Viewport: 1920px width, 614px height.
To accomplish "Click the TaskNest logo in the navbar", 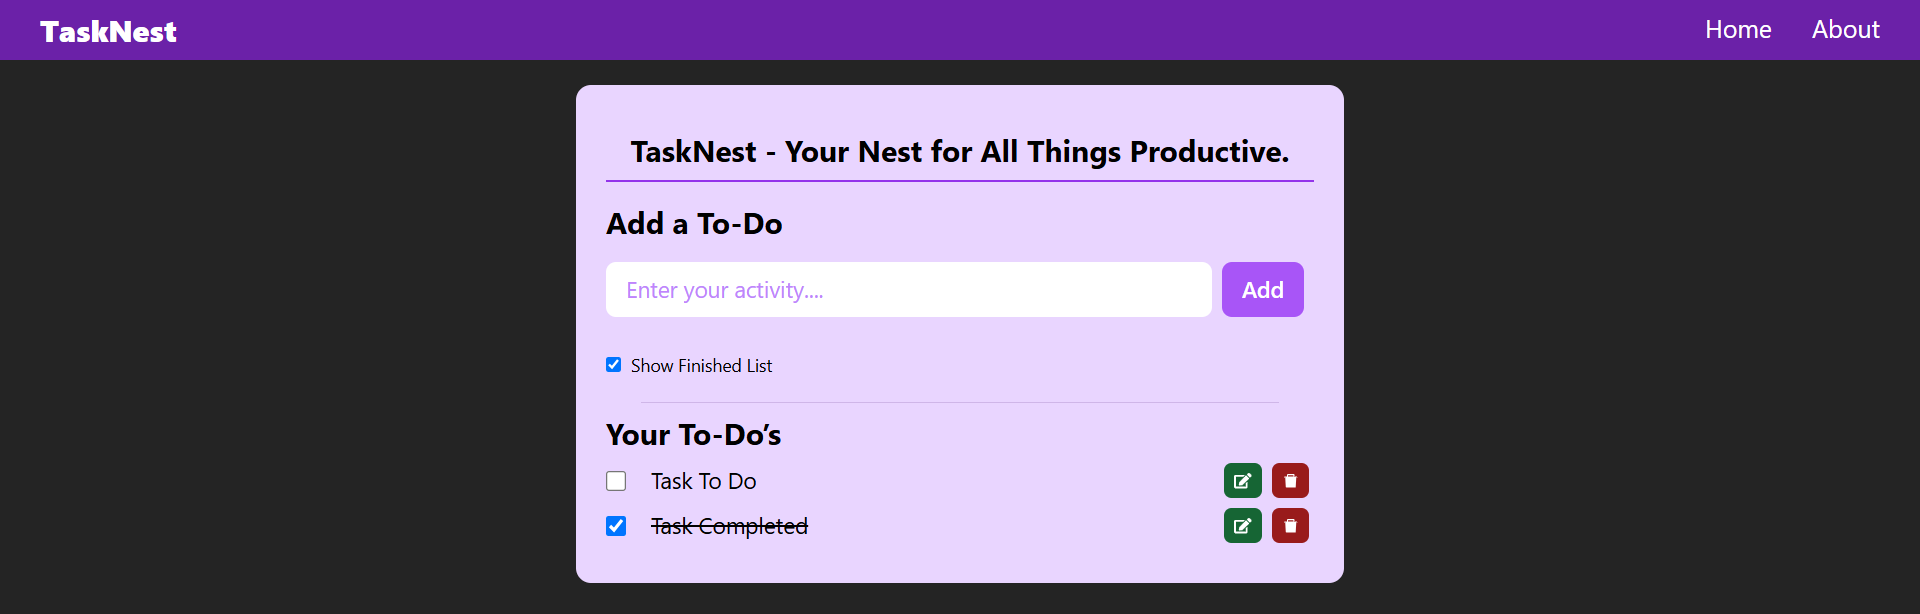I will tap(107, 30).
